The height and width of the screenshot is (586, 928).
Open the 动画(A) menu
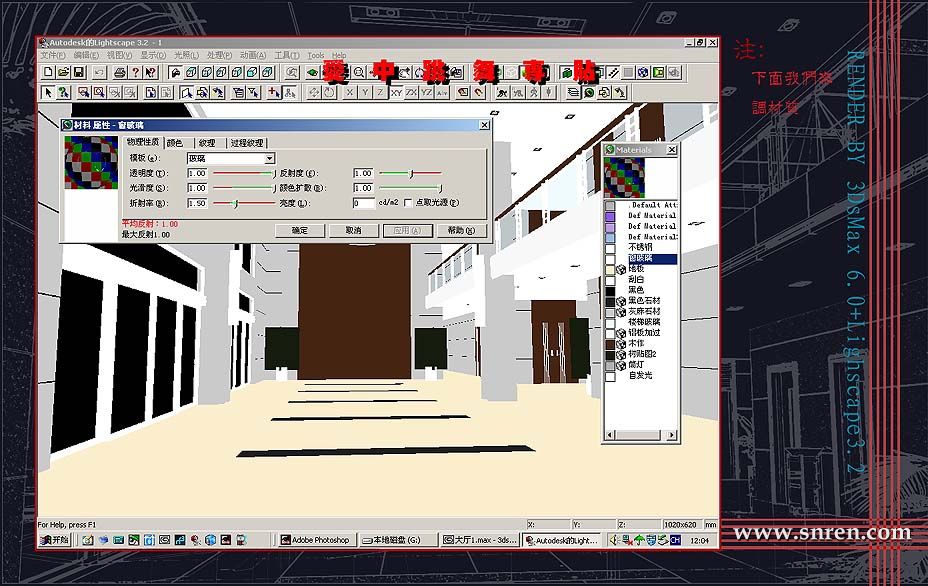pos(253,55)
